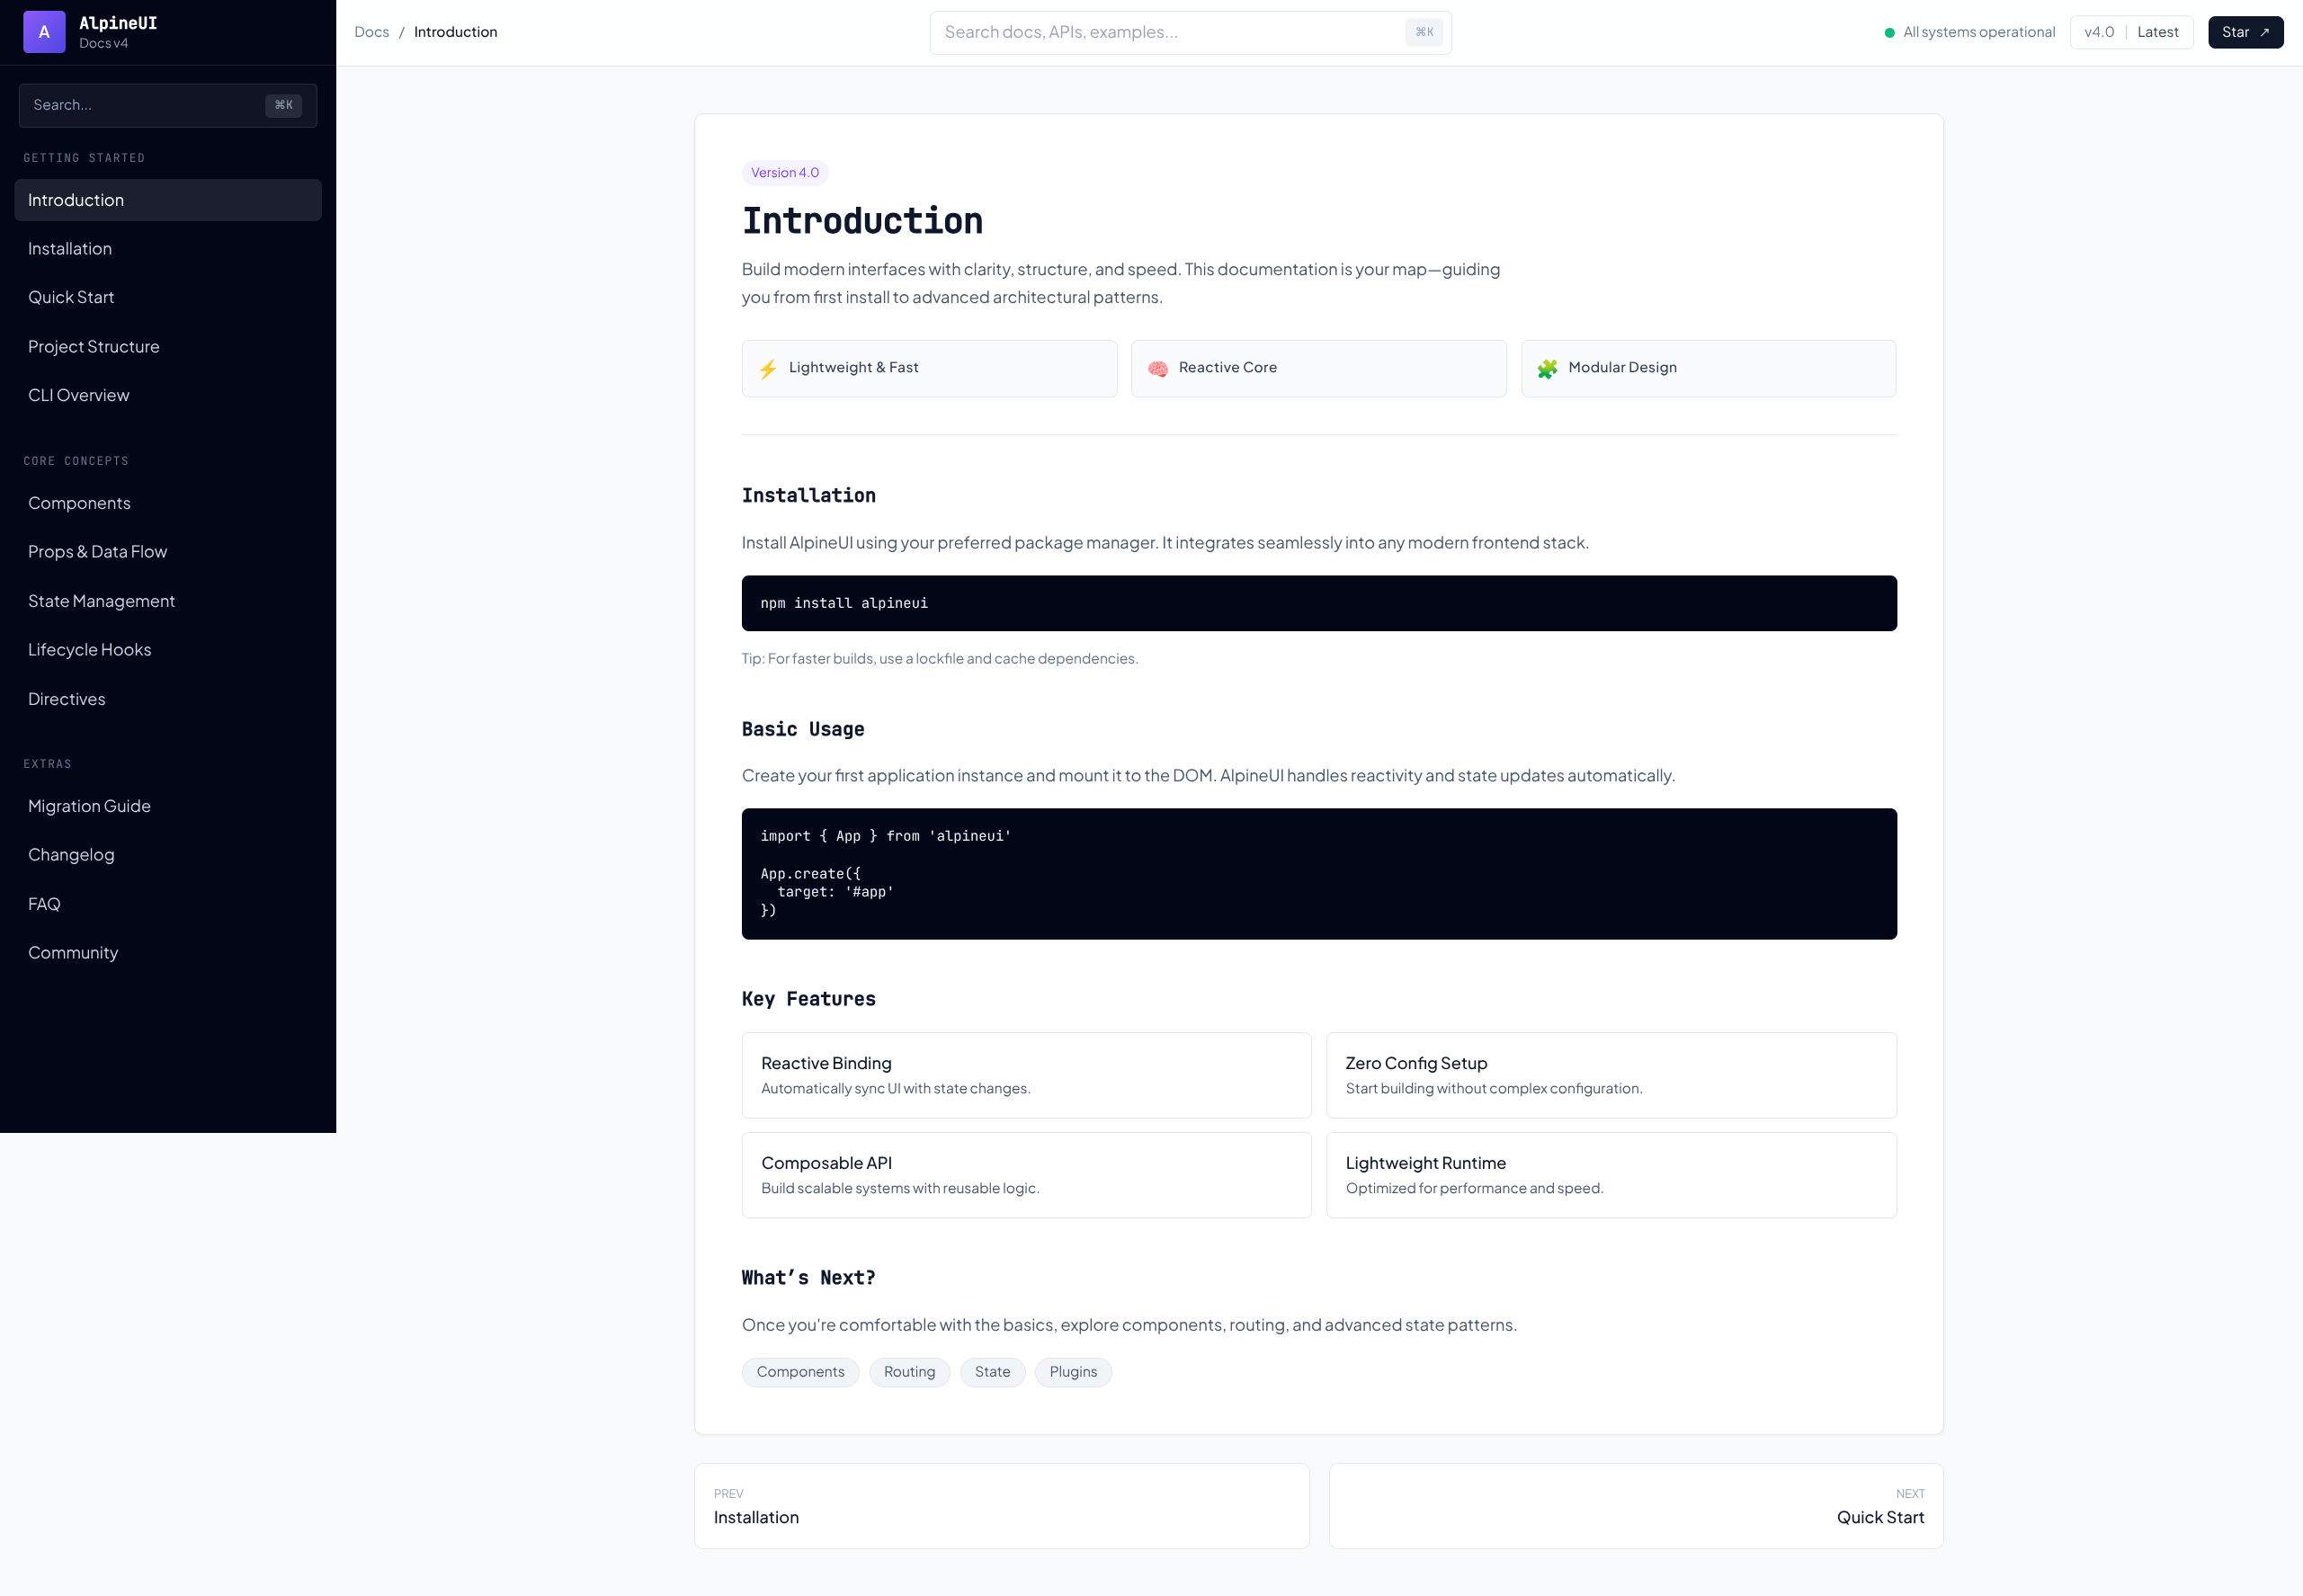Click the Routing tag chip
The height and width of the screenshot is (1596, 2303).
point(909,1372)
